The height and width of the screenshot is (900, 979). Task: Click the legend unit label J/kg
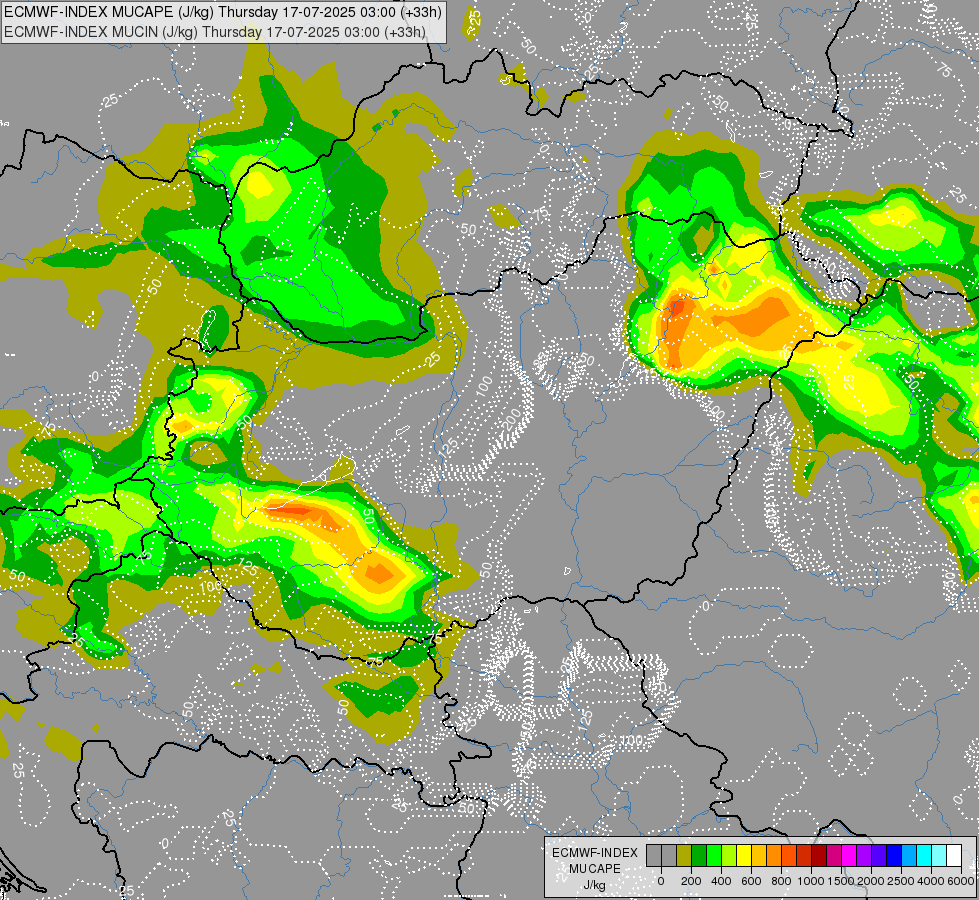coord(595,885)
